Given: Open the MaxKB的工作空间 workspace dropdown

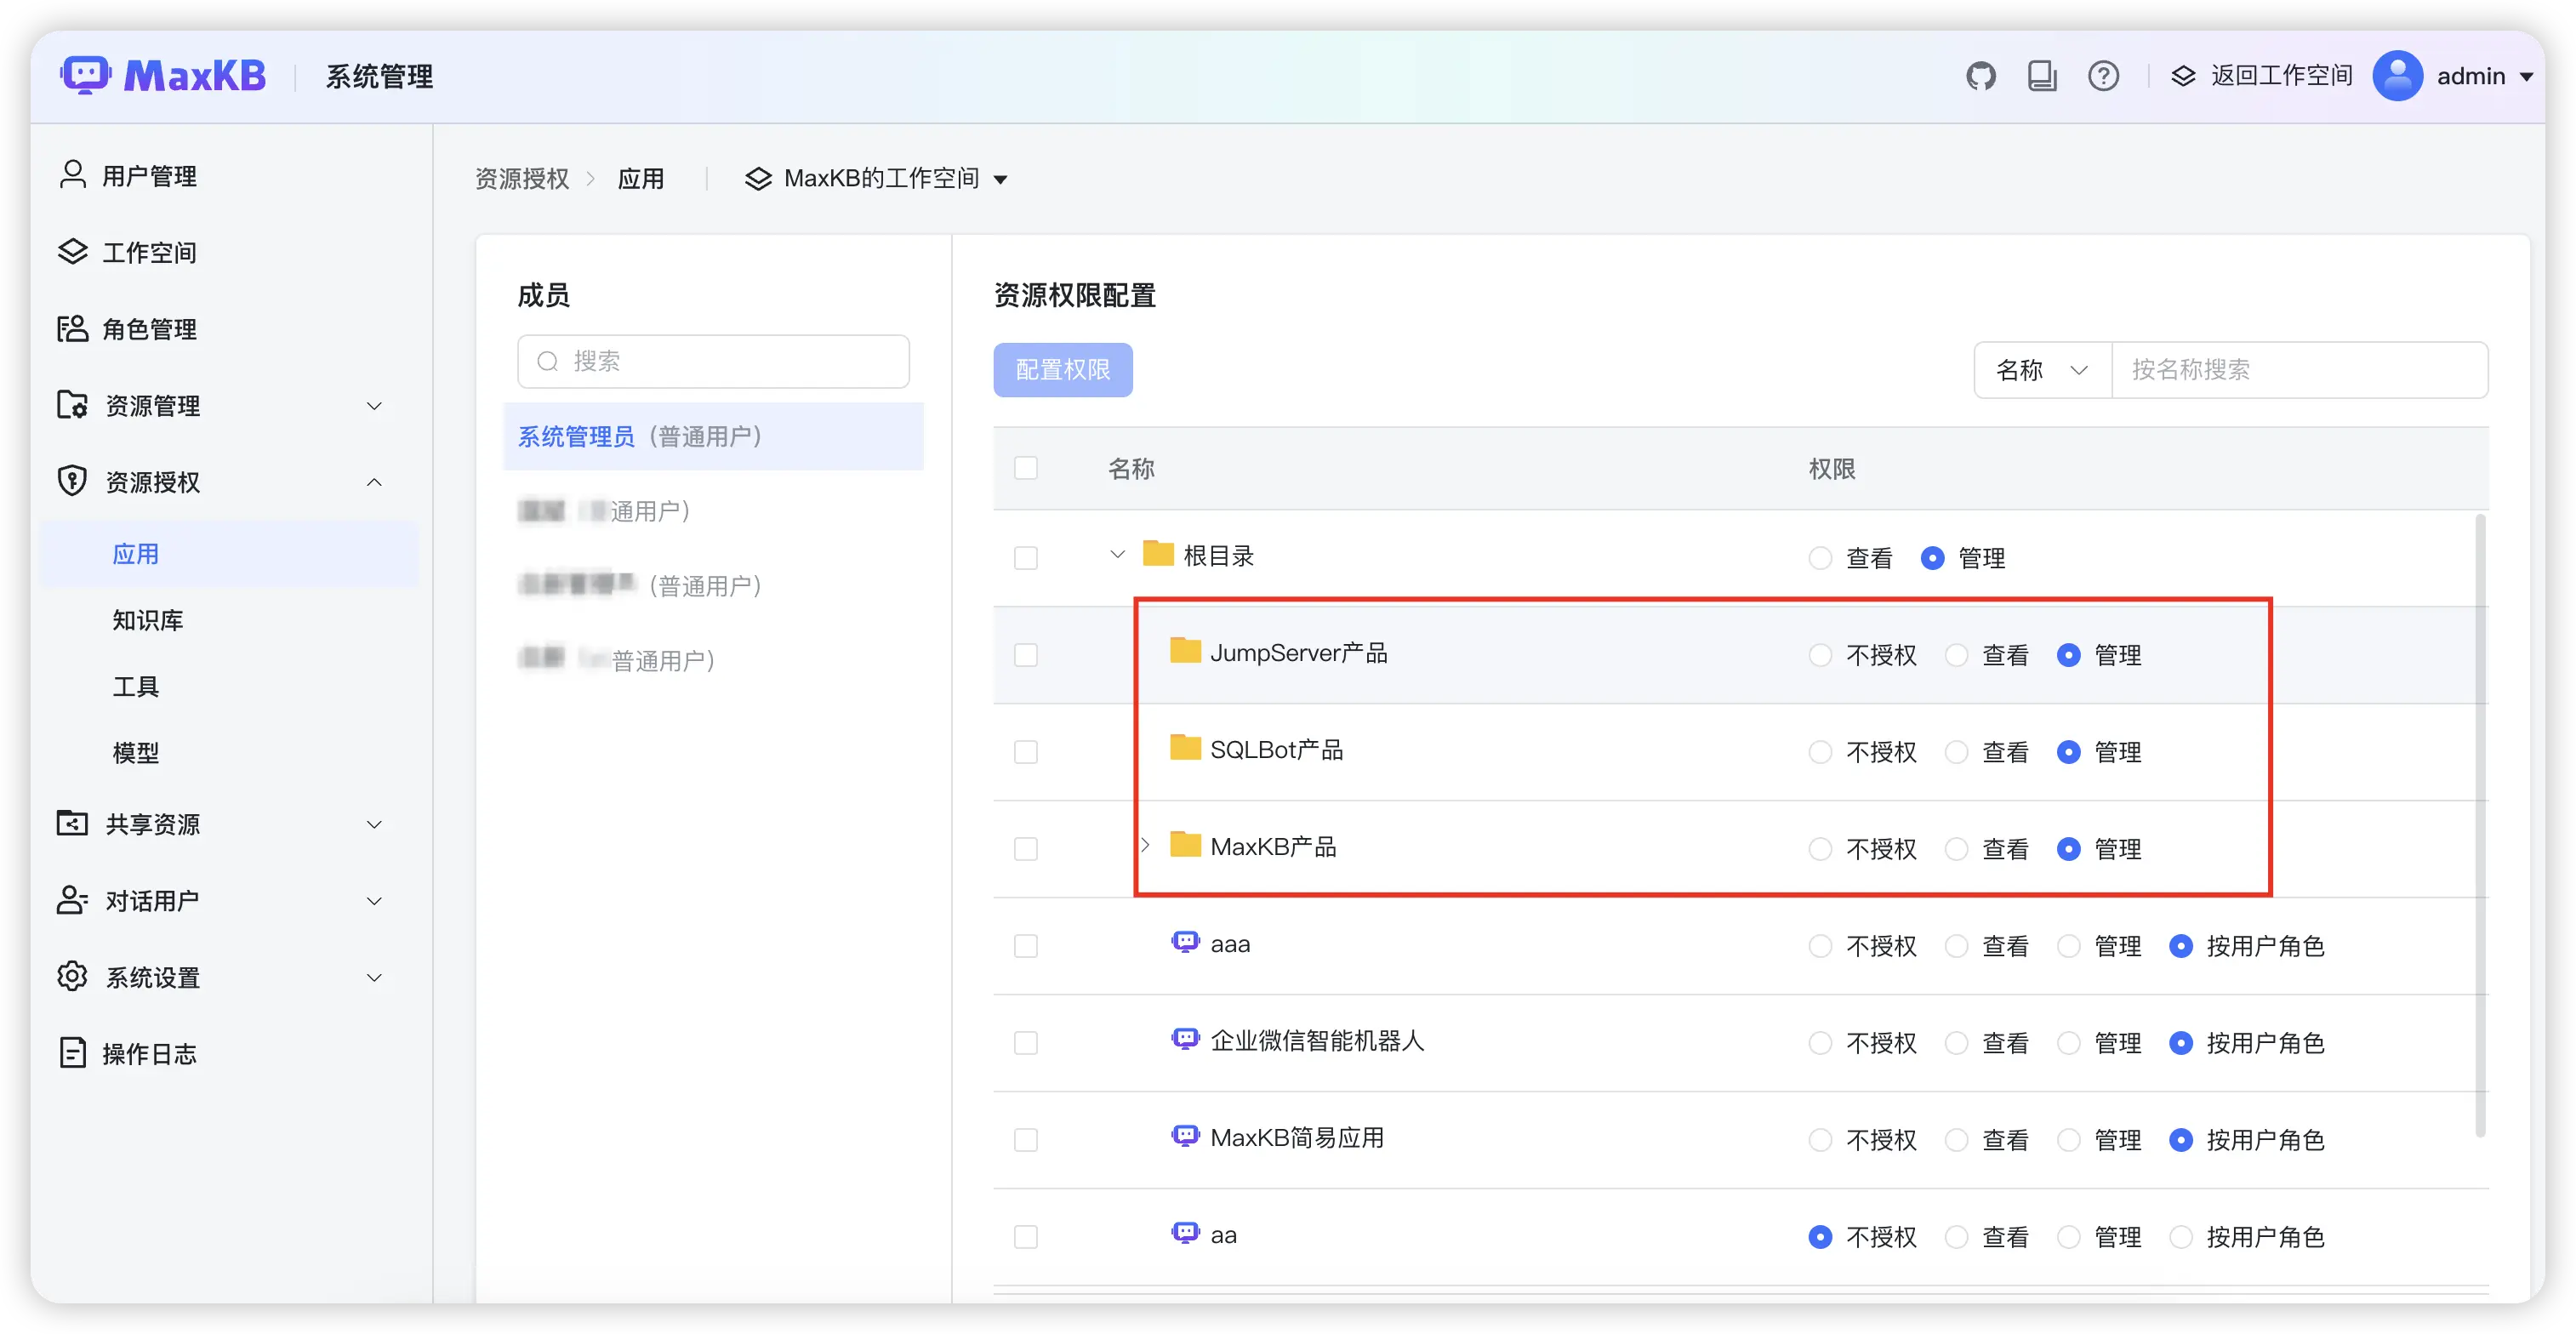Looking at the screenshot, I should pos(876,179).
